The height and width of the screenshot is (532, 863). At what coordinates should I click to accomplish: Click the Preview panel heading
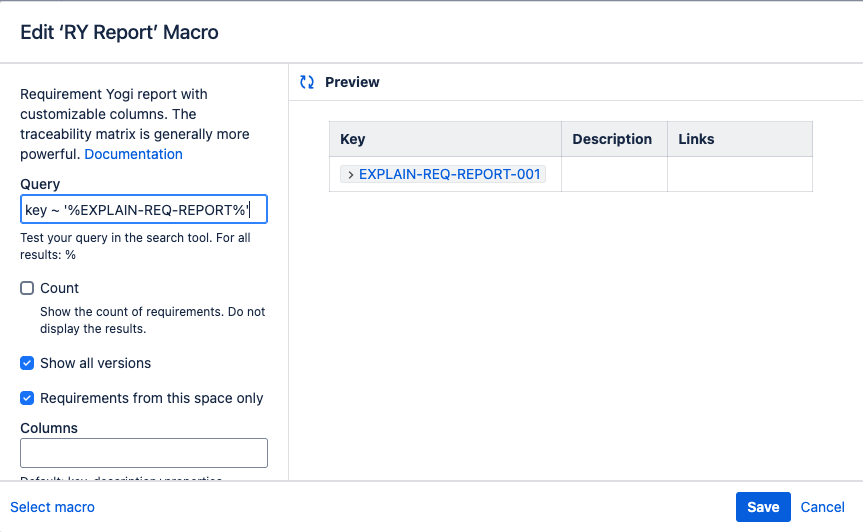[352, 82]
